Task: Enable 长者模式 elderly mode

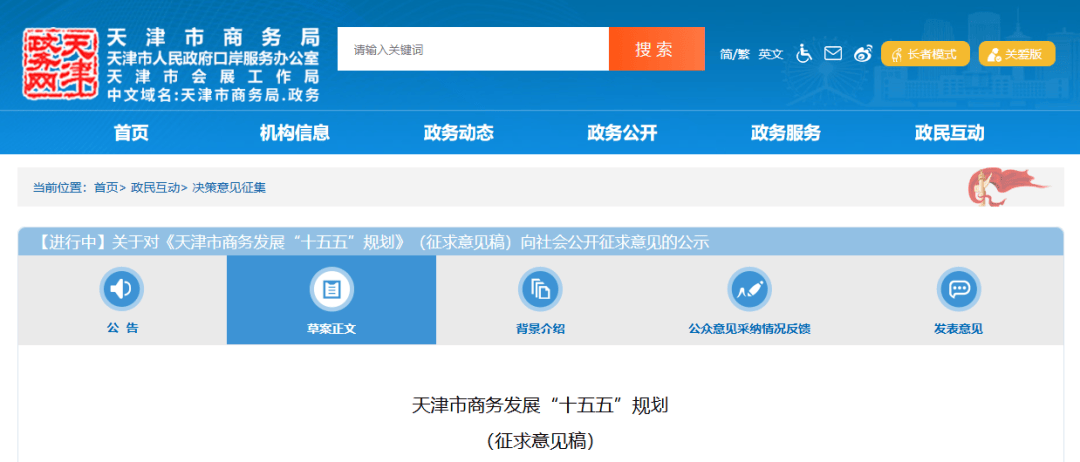Action: click(925, 54)
